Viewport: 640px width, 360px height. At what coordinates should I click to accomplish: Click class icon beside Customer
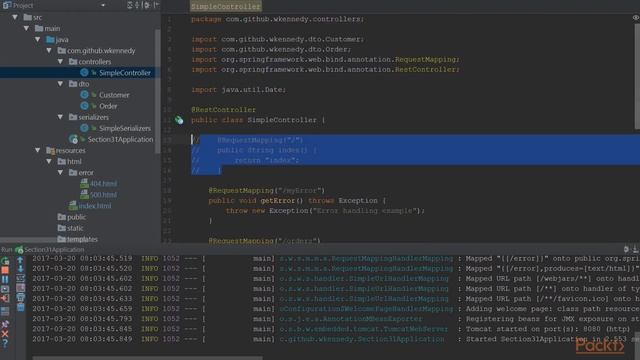point(84,95)
